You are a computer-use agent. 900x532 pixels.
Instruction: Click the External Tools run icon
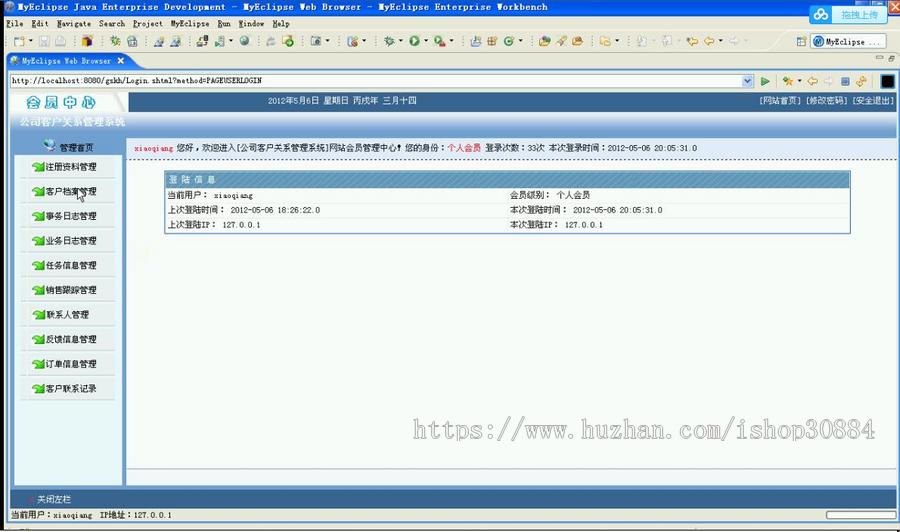pyautogui.click(x=440, y=41)
